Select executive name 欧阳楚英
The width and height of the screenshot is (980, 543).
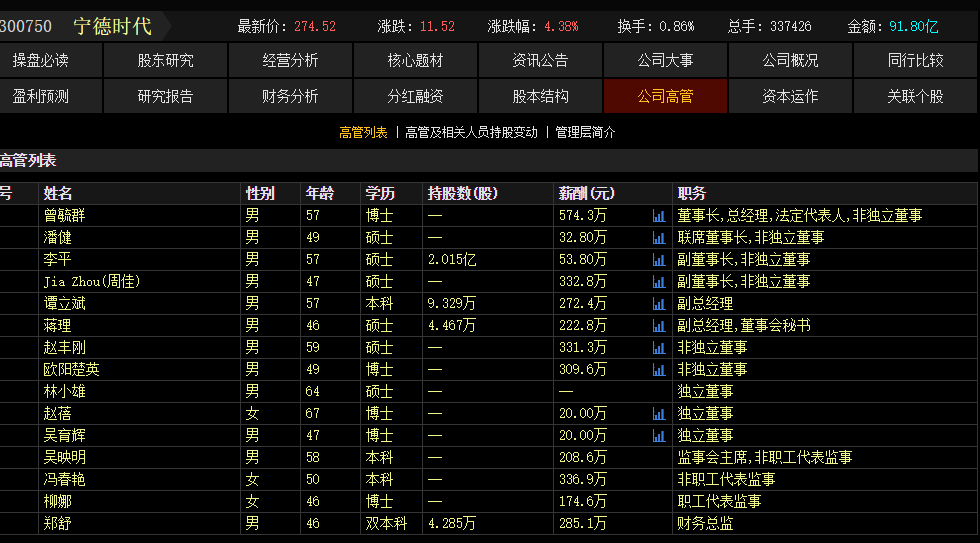[x=71, y=369]
